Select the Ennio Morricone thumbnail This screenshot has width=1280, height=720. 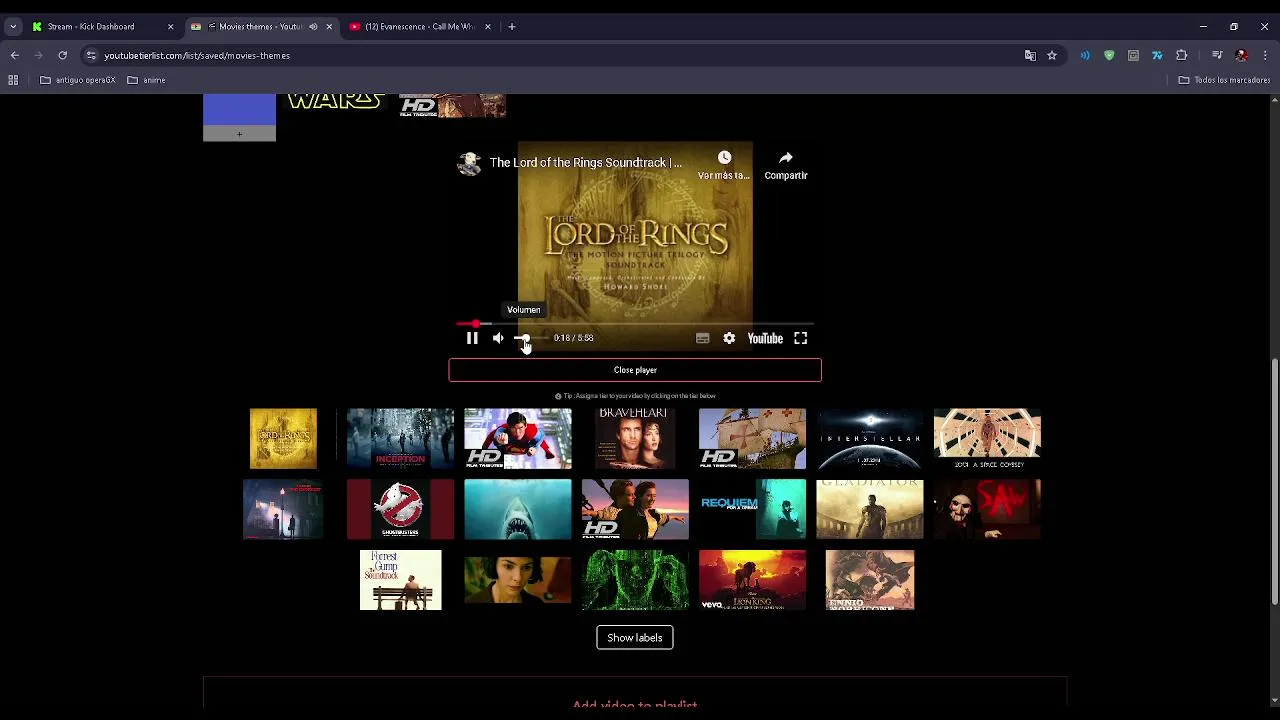tap(870, 580)
